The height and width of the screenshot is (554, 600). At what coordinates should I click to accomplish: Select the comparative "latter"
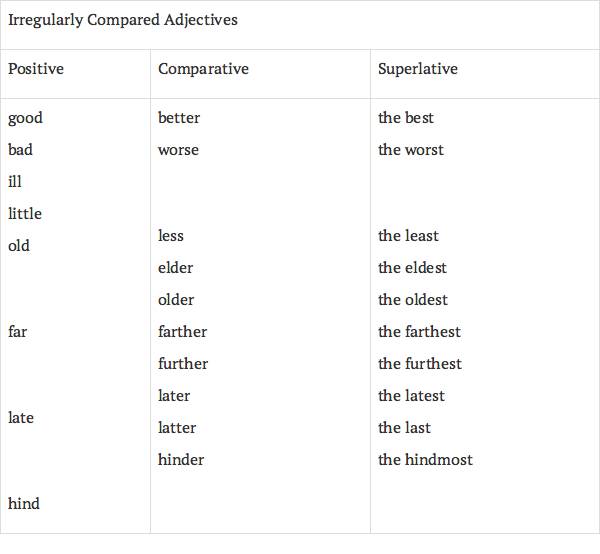(177, 428)
